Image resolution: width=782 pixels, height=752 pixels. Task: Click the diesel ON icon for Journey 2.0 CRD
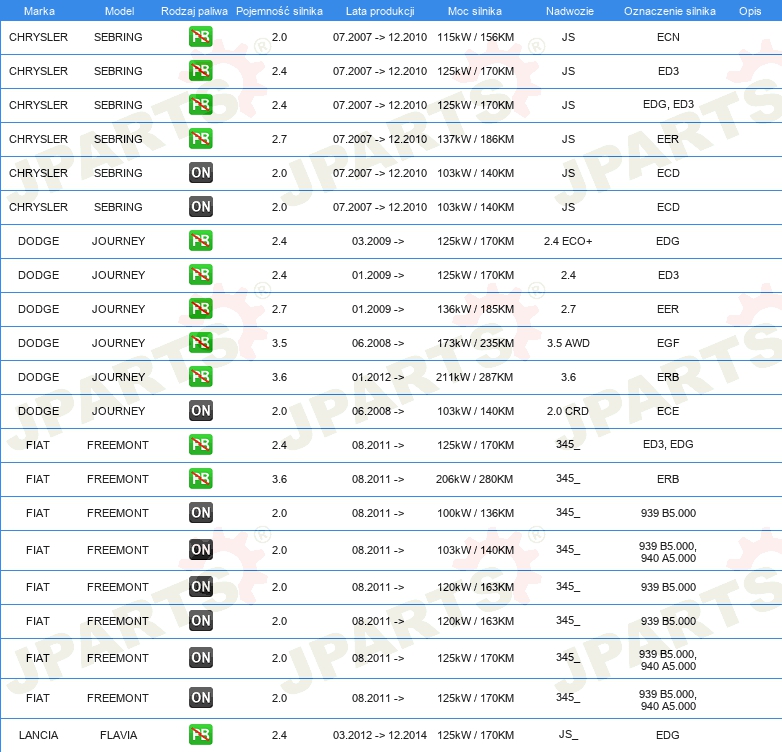coord(201,411)
